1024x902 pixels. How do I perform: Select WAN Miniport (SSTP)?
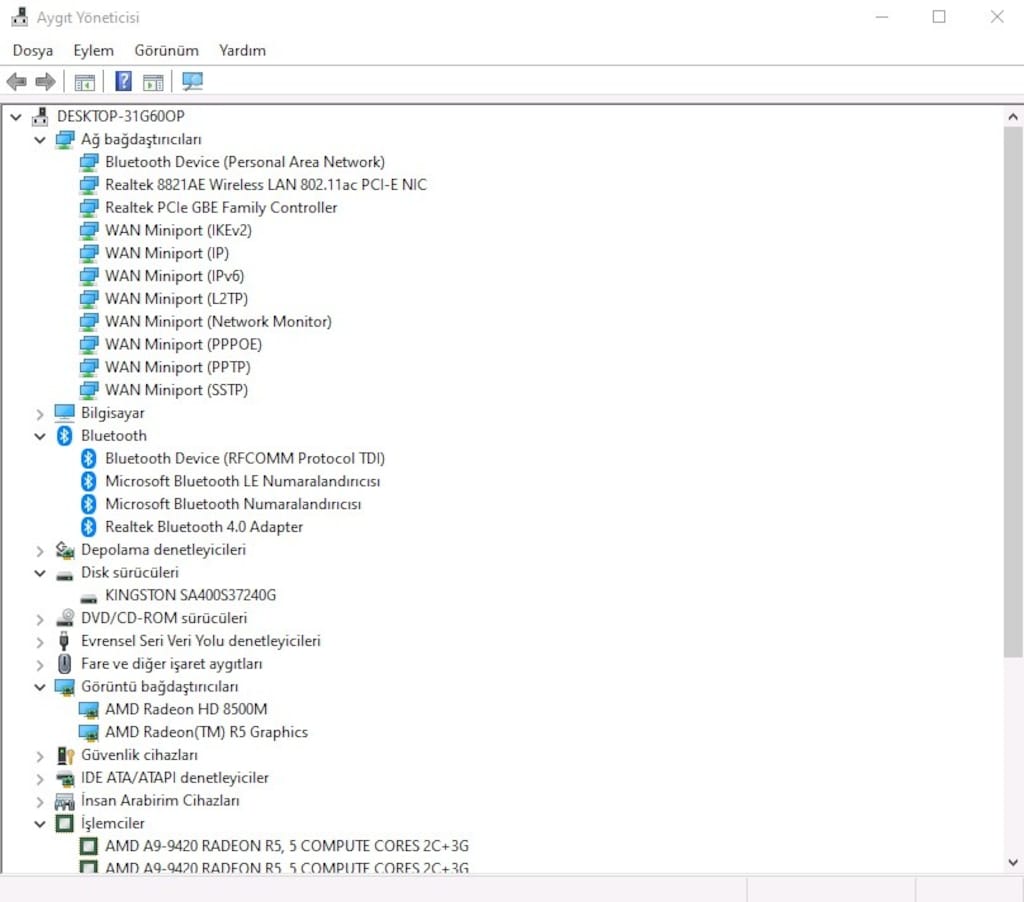pos(176,390)
